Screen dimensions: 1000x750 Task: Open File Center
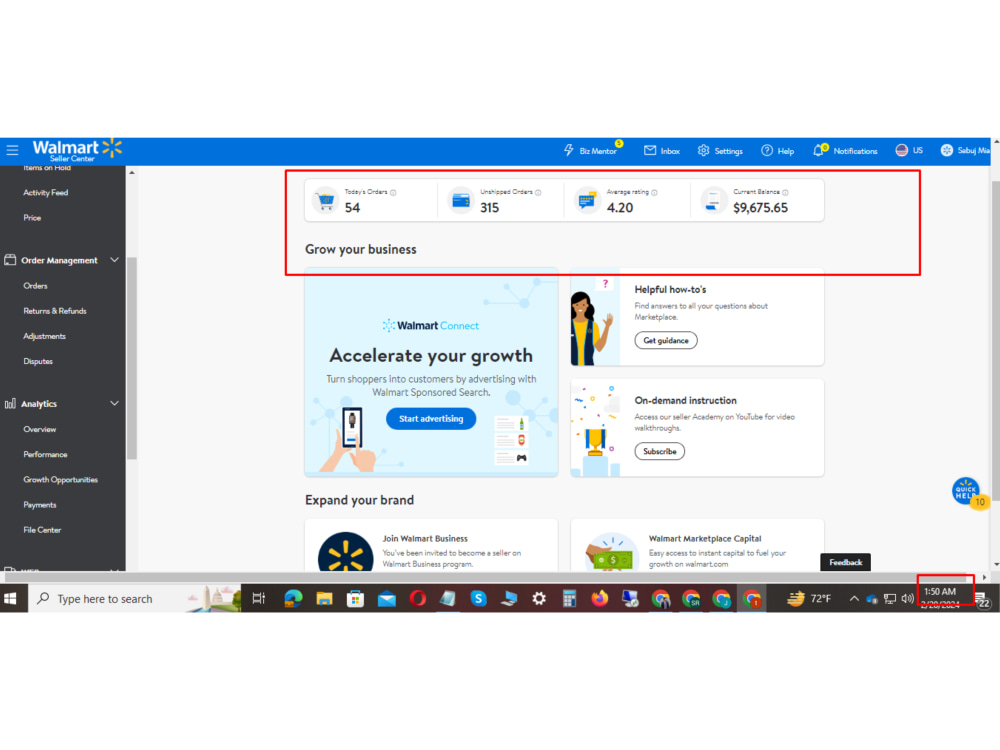pyautogui.click(x=42, y=530)
